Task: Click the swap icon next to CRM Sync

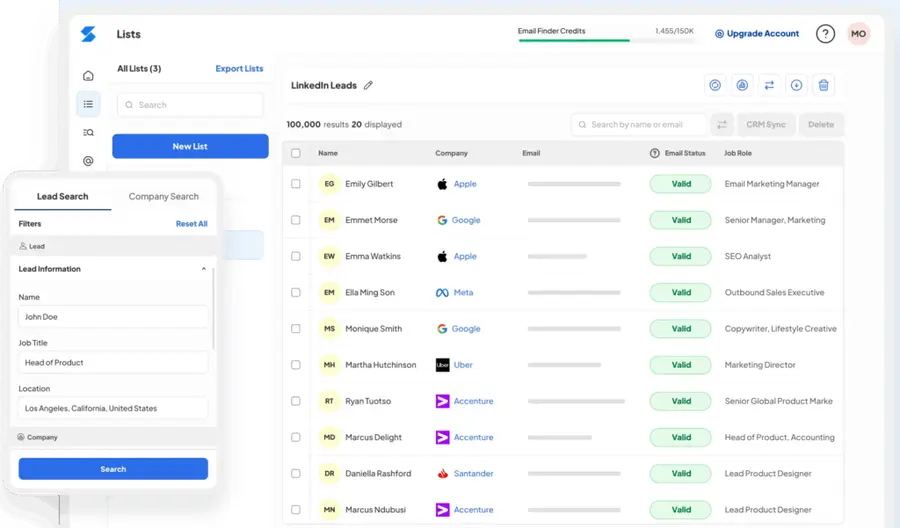Action: point(721,125)
